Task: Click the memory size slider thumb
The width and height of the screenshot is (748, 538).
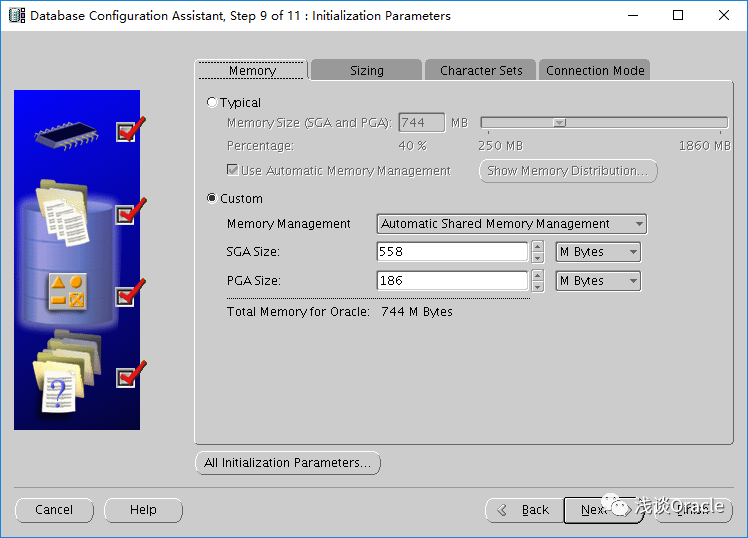Action: 560,123
